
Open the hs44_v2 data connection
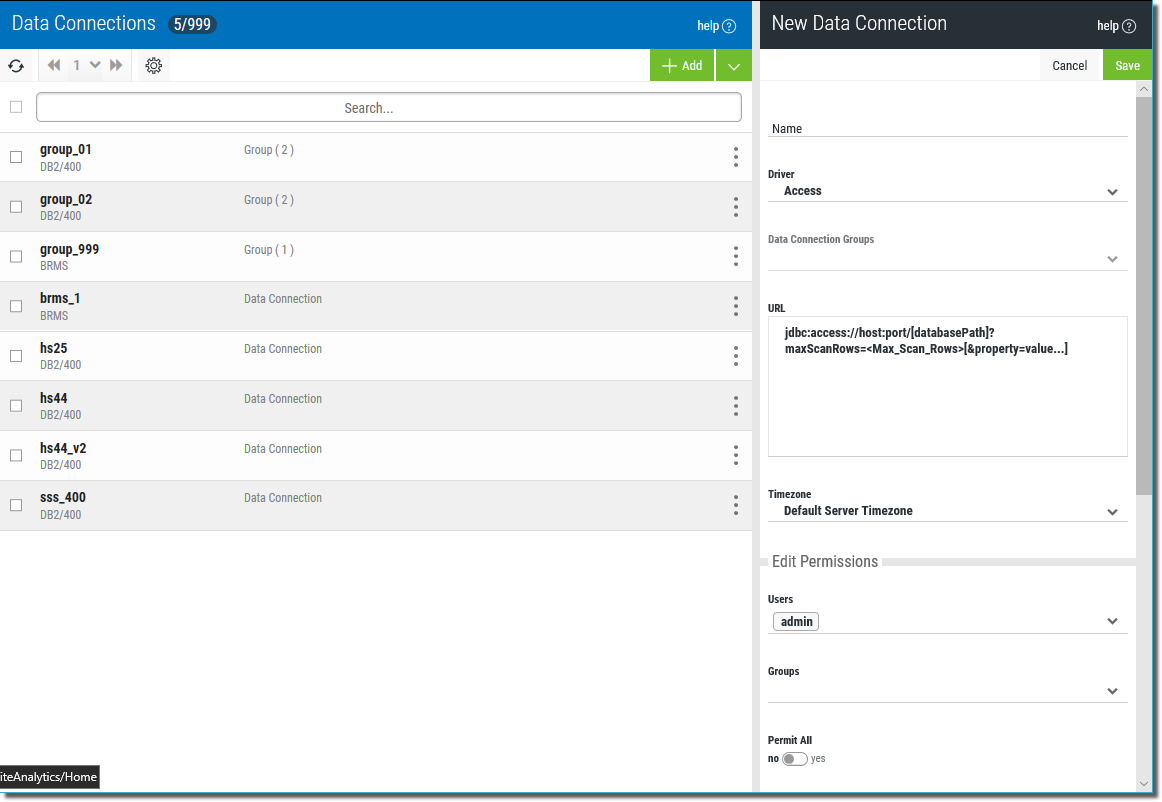[x=376, y=455]
